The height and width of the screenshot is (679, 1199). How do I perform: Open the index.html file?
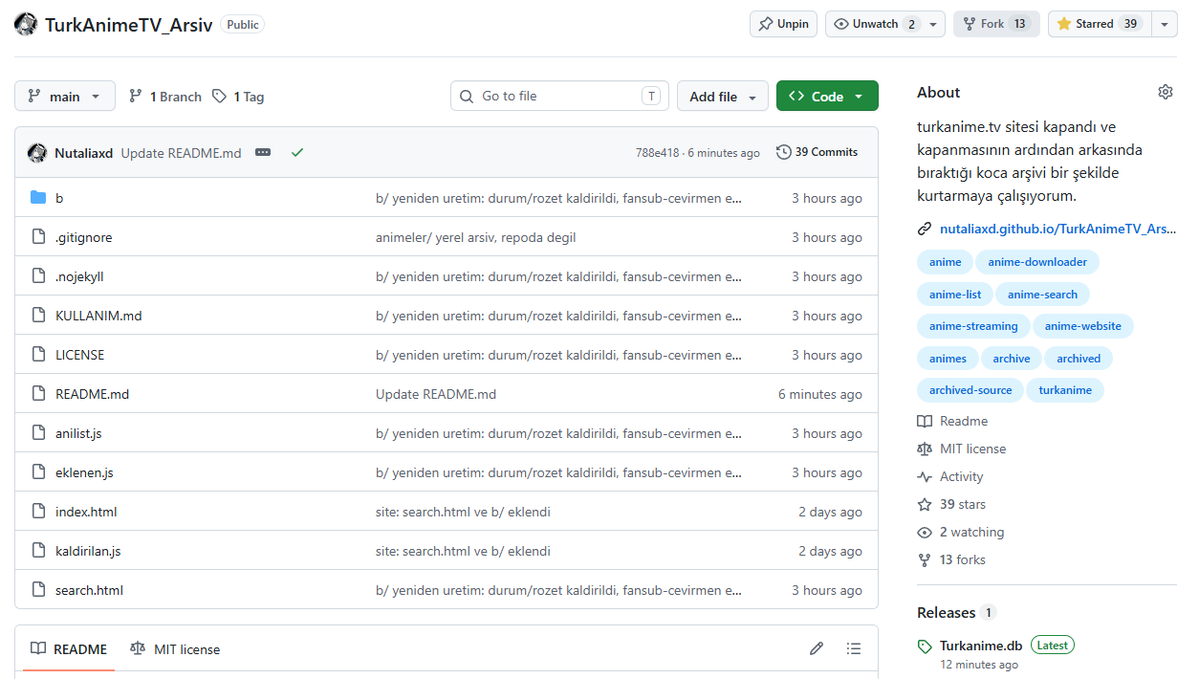pos(86,512)
